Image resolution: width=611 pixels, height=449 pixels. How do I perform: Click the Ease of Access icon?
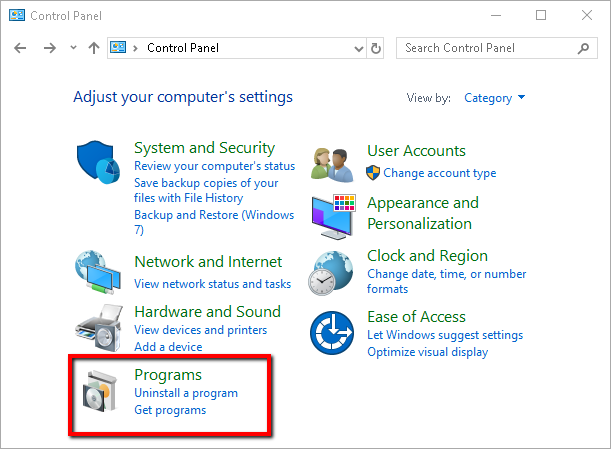pos(333,333)
